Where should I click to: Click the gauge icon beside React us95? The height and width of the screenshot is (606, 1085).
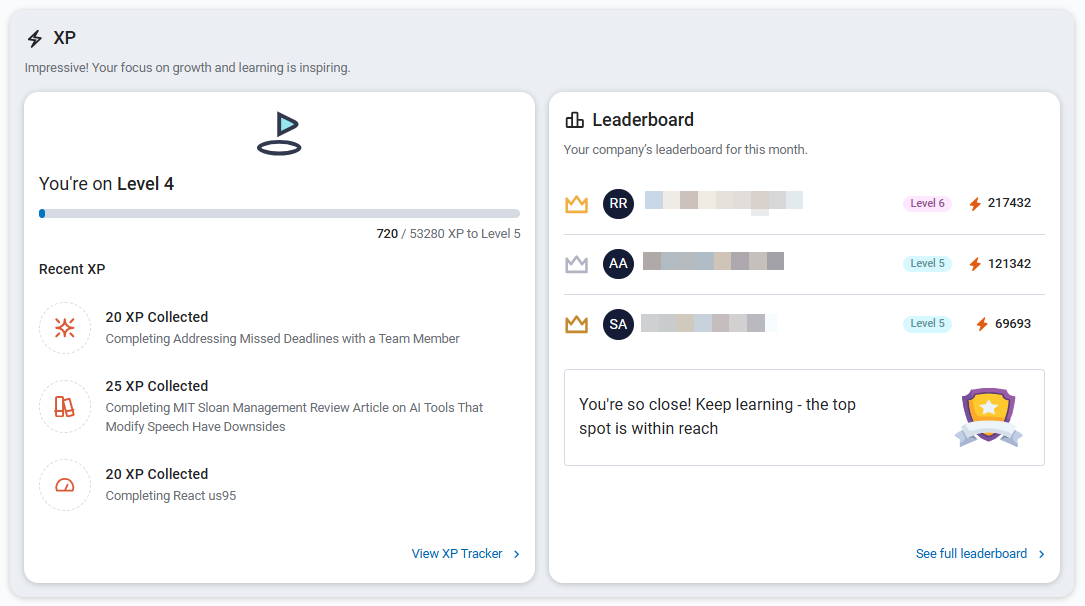[65, 485]
